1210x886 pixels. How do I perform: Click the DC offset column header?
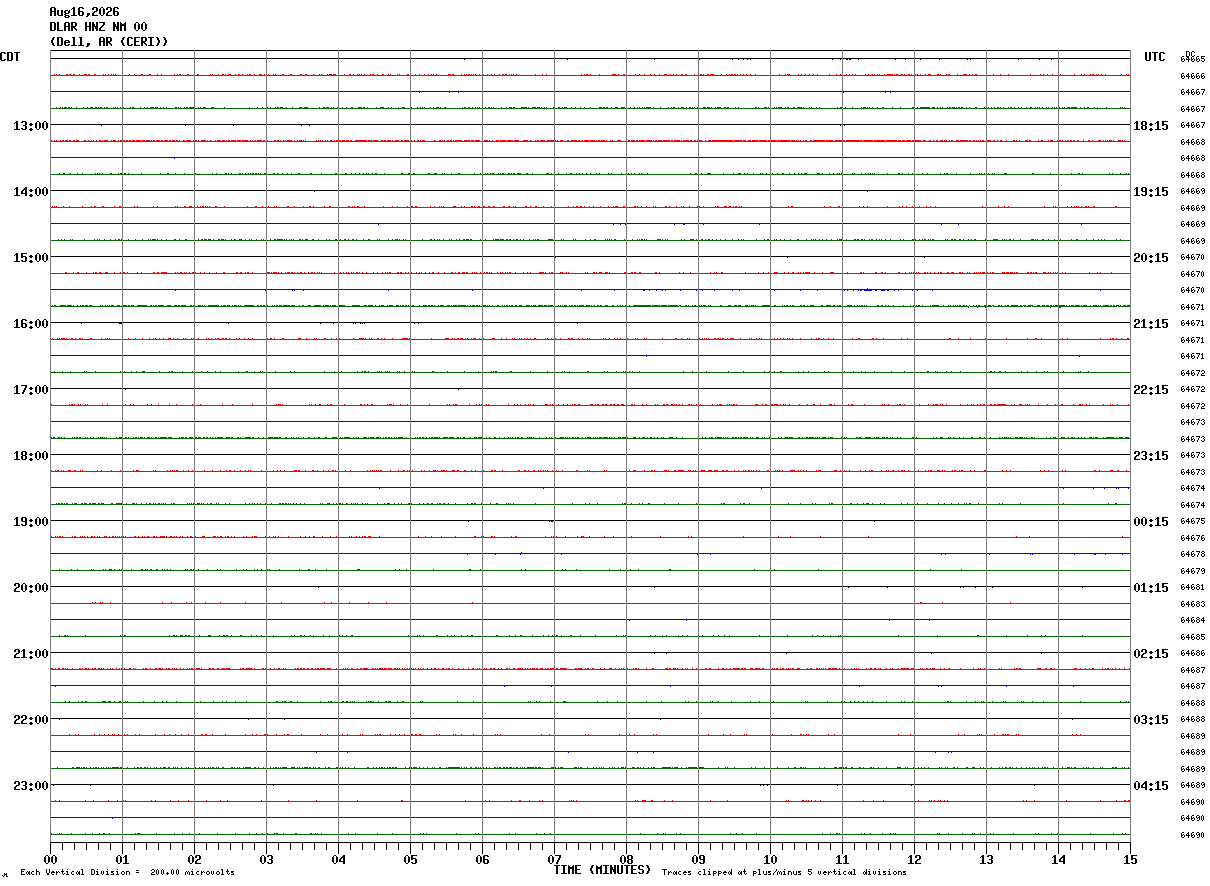pyautogui.click(x=1190, y=54)
